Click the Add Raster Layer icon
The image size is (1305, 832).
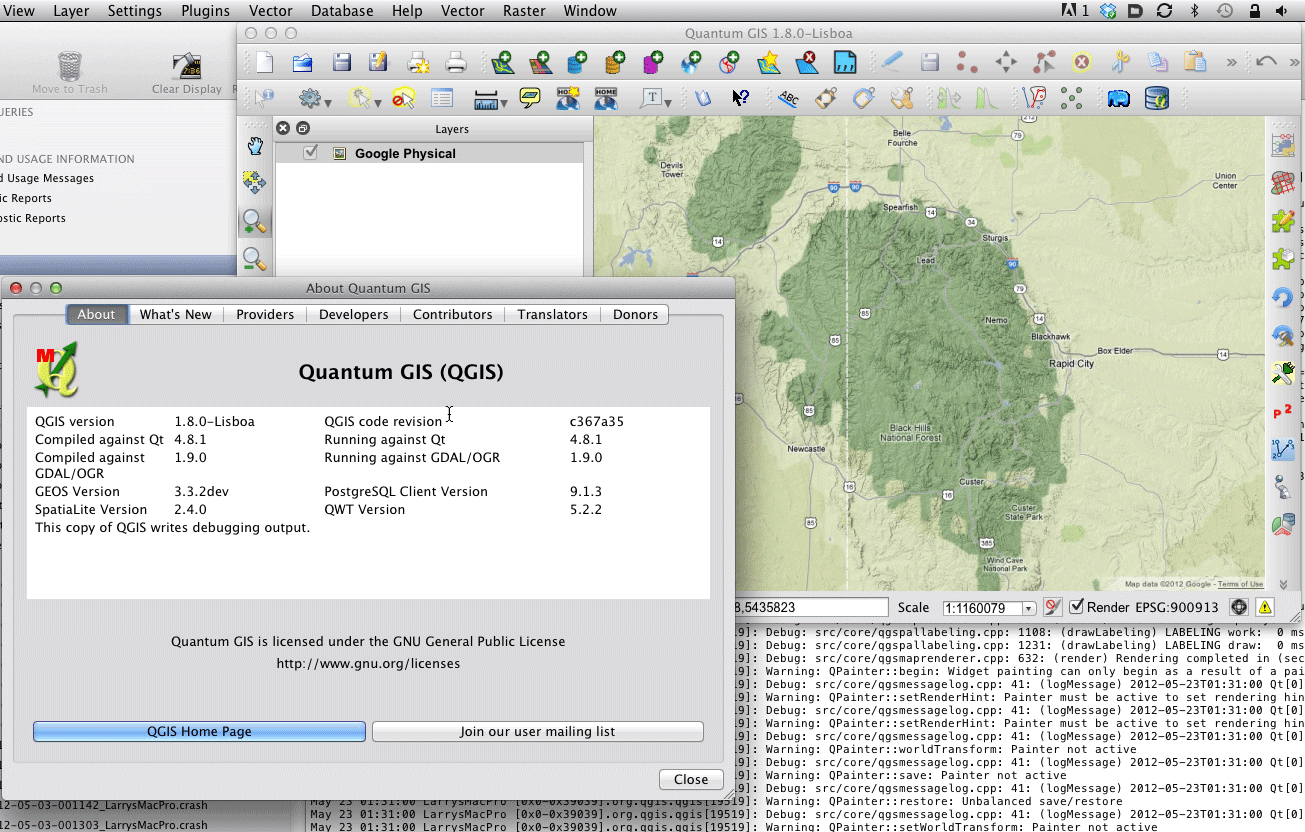click(541, 63)
